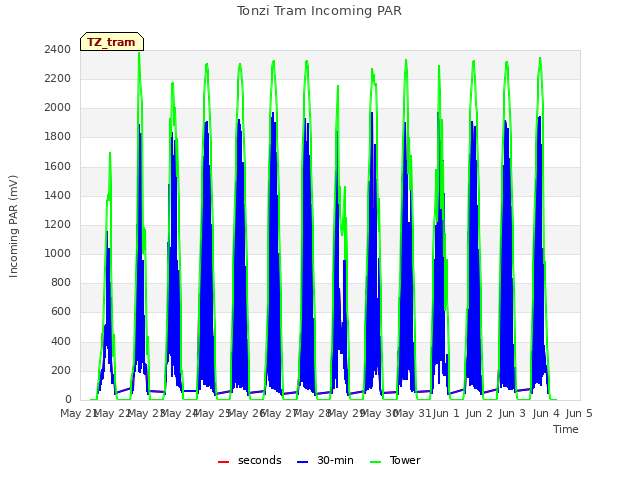Click the y-axis tick value 600
640x480 pixels.
point(61,312)
